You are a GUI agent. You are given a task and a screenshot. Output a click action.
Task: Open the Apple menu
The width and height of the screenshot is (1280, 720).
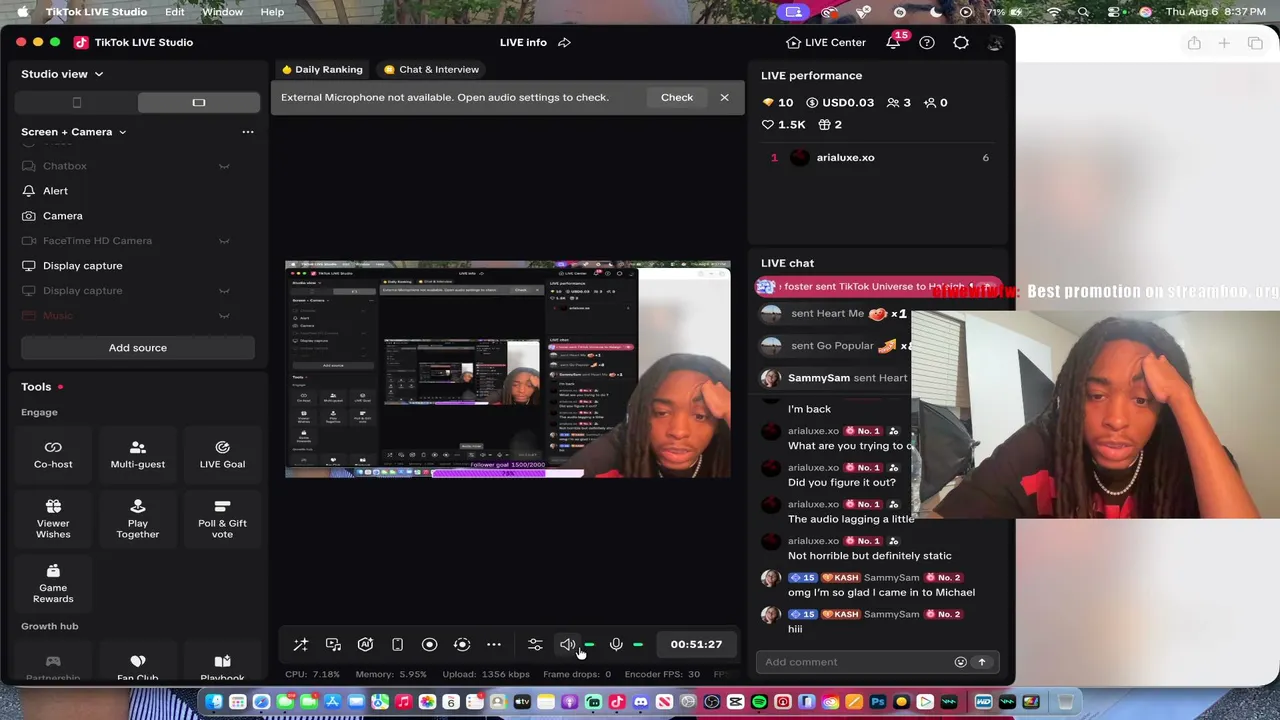(22, 12)
